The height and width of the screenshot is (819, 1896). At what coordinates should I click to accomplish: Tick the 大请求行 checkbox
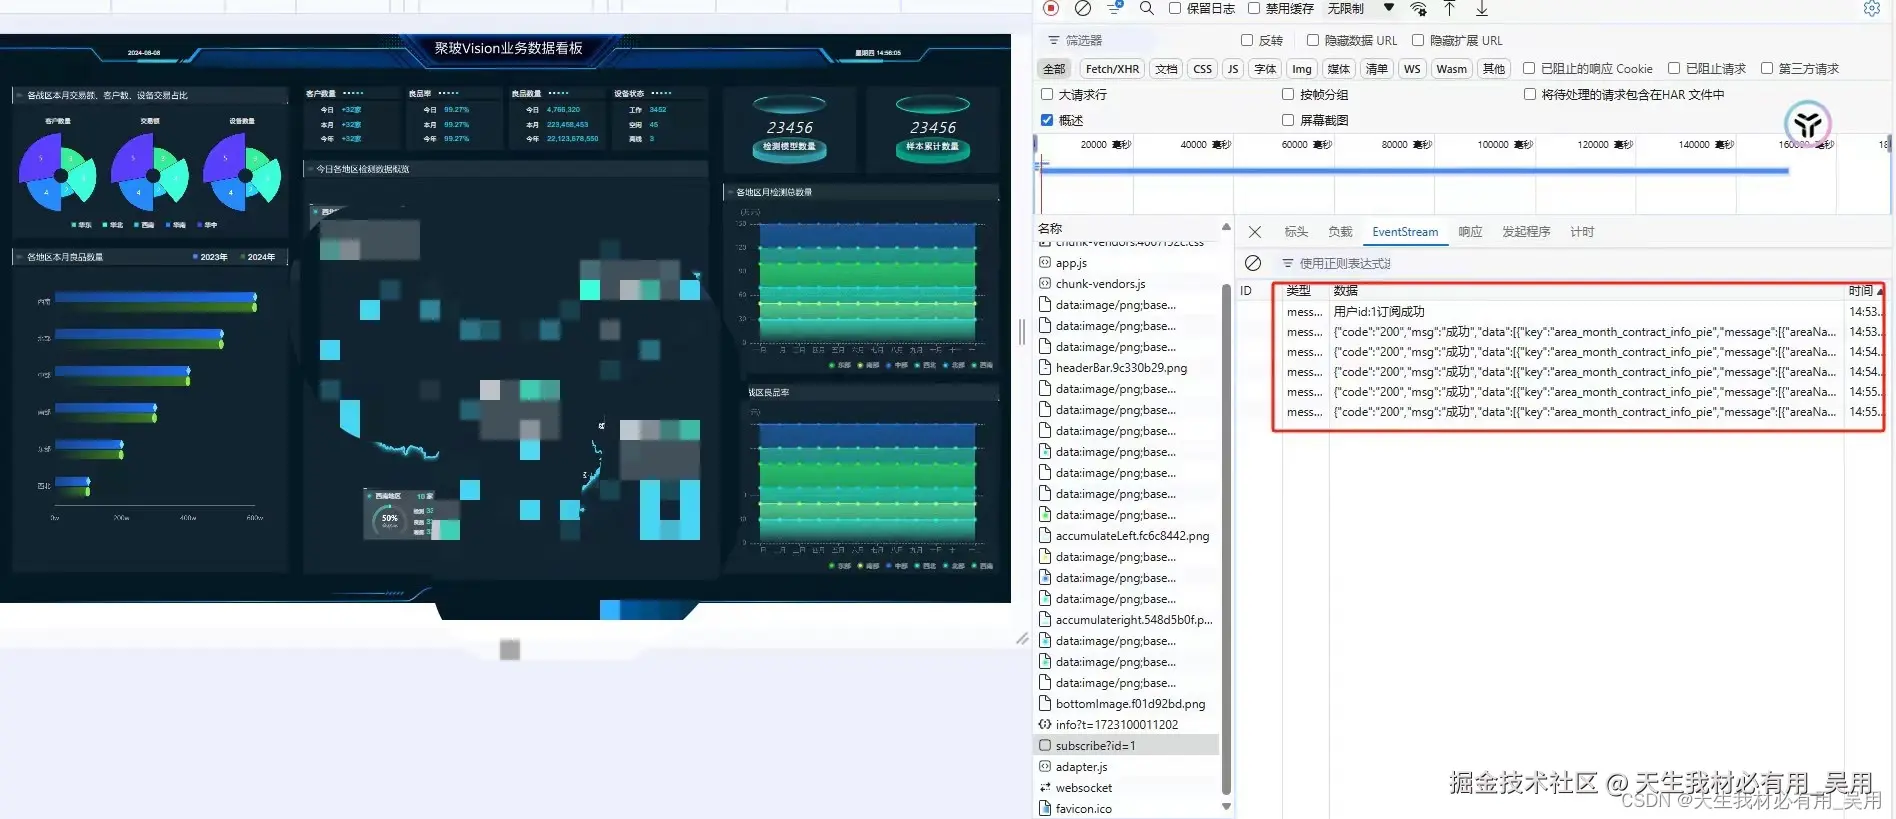pyautogui.click(x=1047, y=95)
